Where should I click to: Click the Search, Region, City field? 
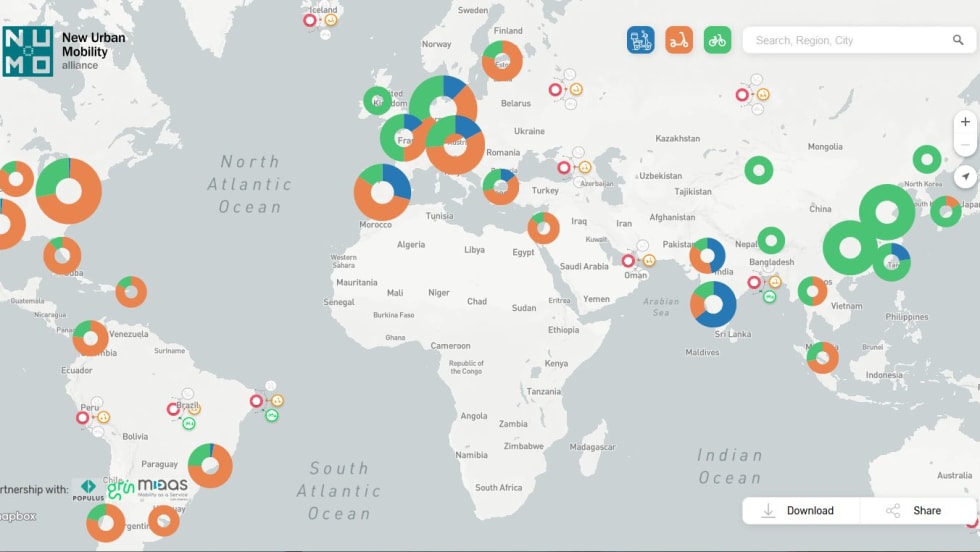click(845, 41)
